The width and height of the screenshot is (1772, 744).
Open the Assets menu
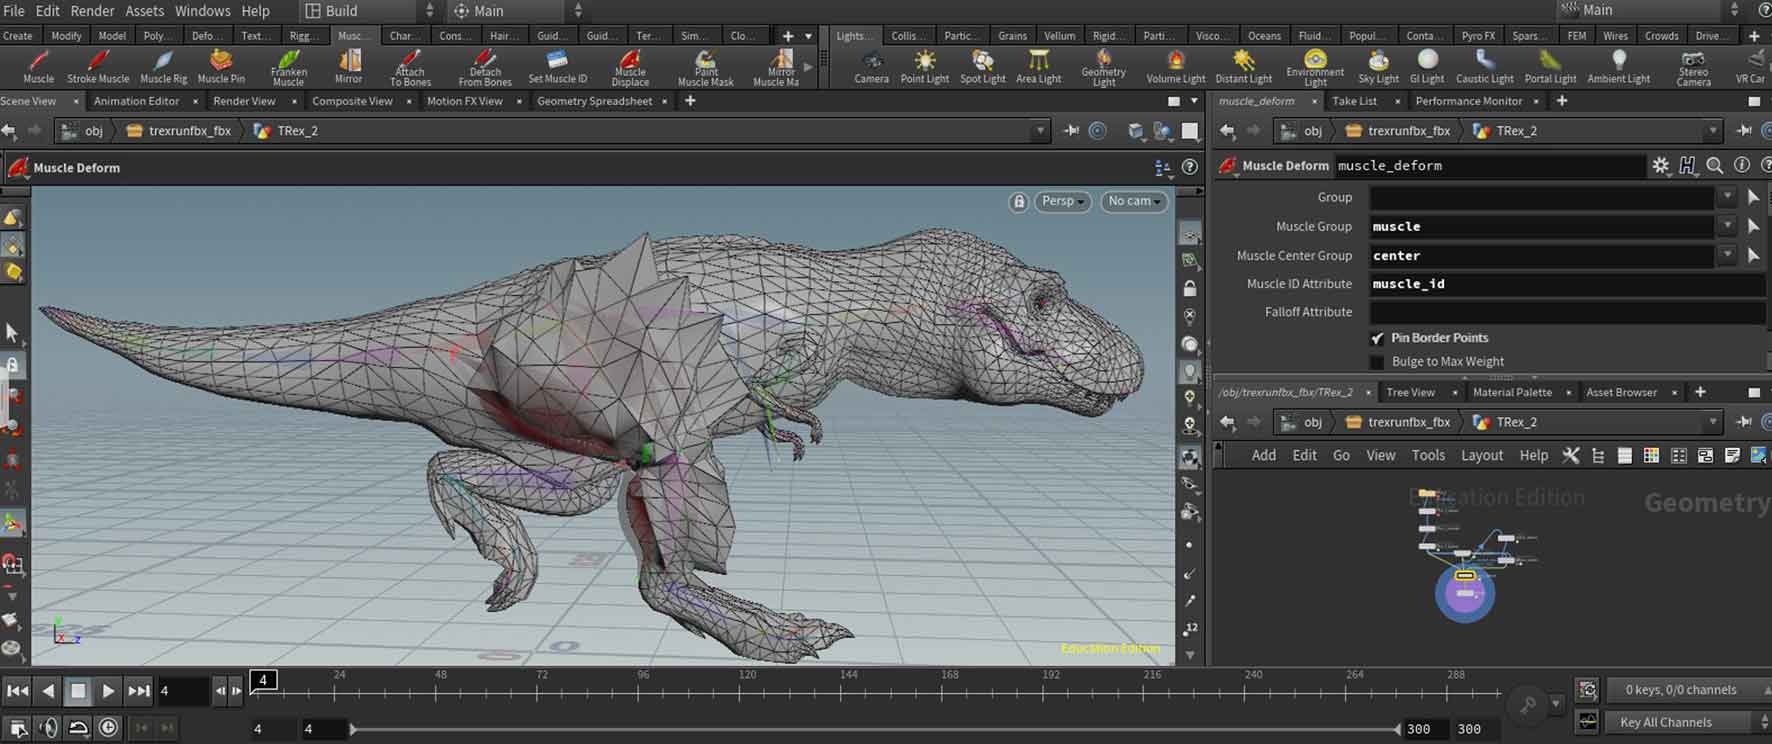[x=144, y=11]
